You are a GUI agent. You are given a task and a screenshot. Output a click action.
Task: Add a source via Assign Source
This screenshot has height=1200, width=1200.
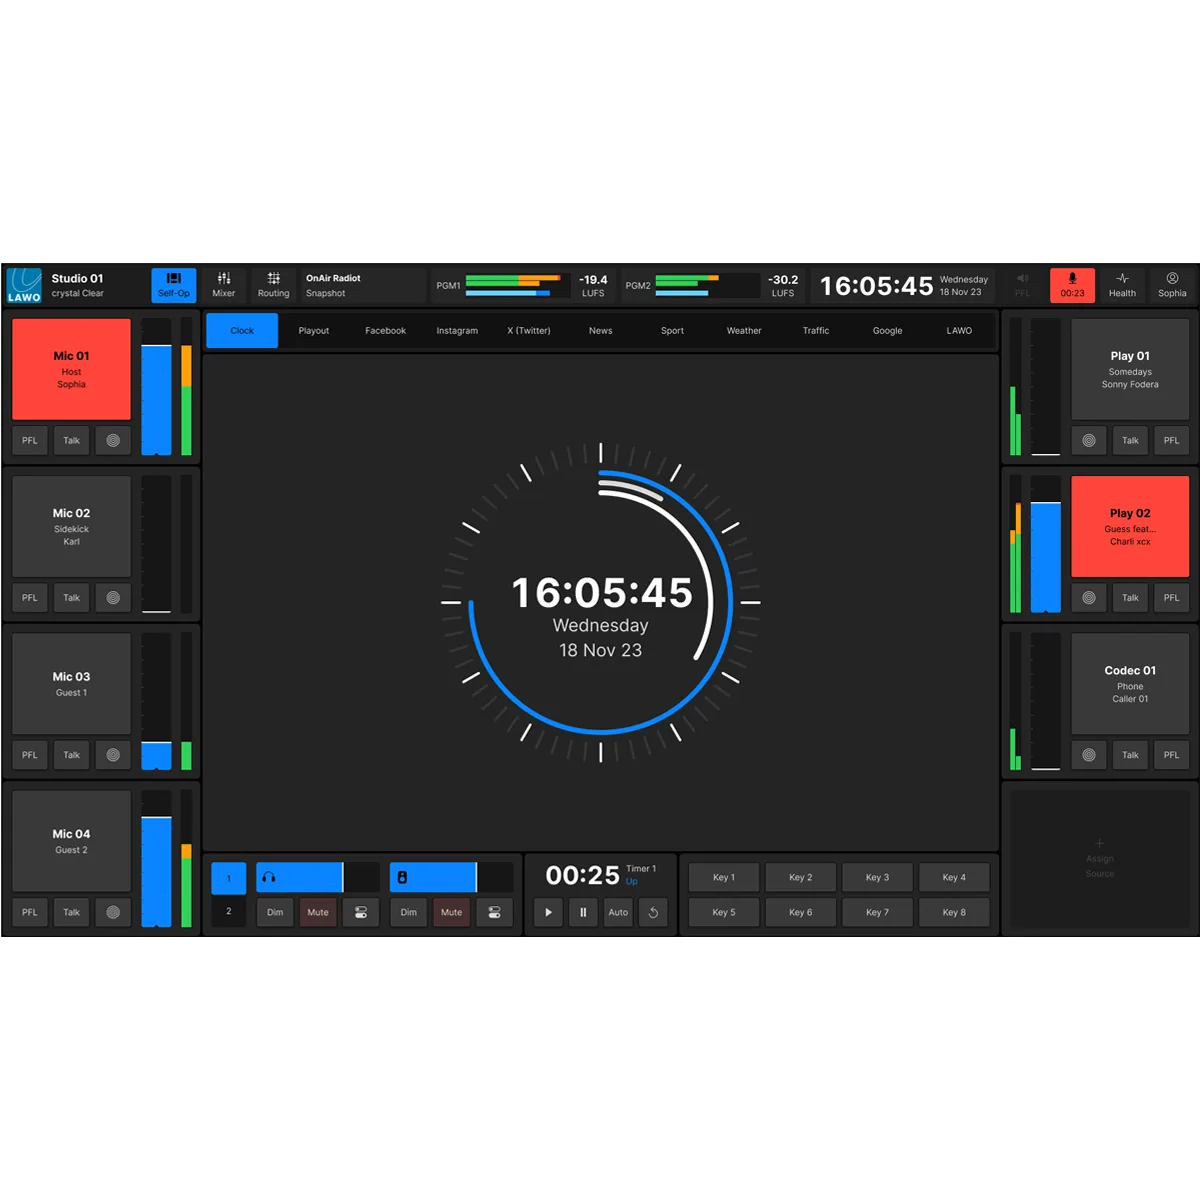[1099, 857]
